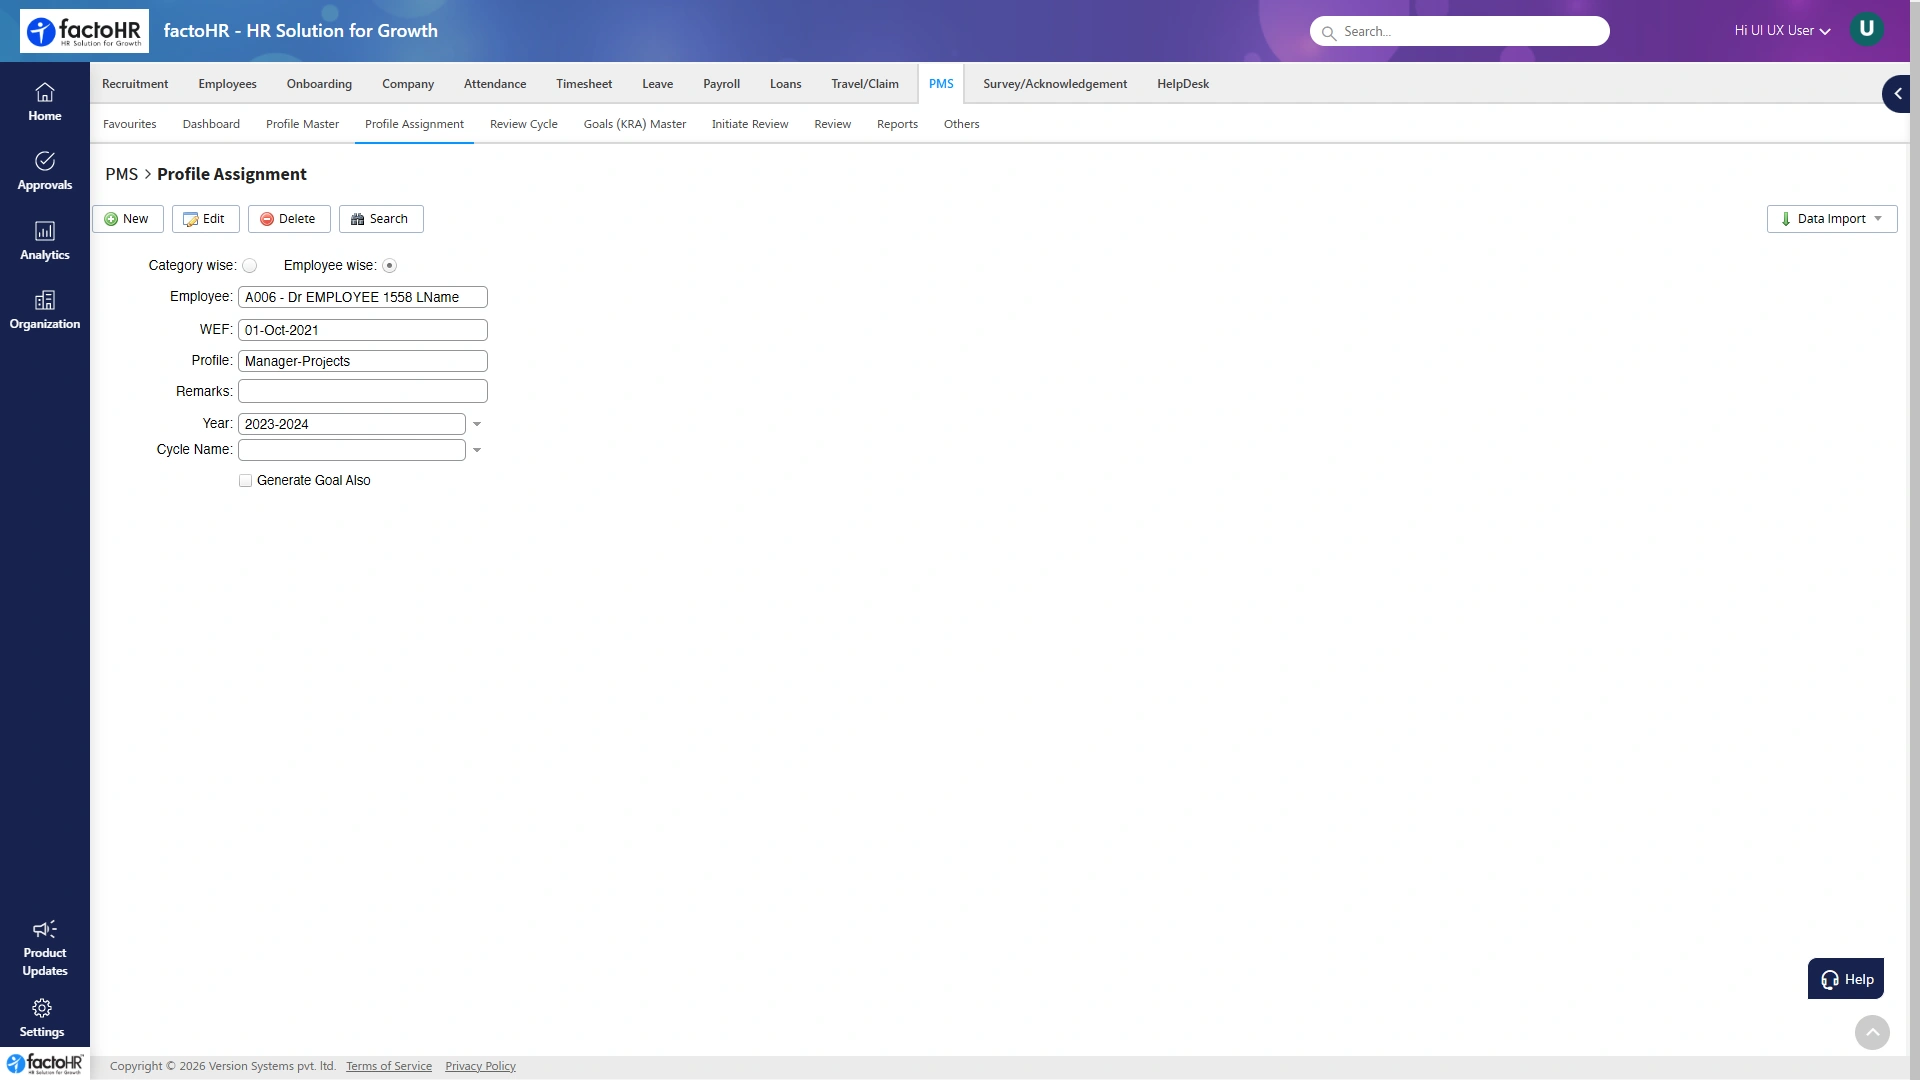Click the Employee input field
The width and height of the screenshot is (1920, 1080).
click(363, 297)
